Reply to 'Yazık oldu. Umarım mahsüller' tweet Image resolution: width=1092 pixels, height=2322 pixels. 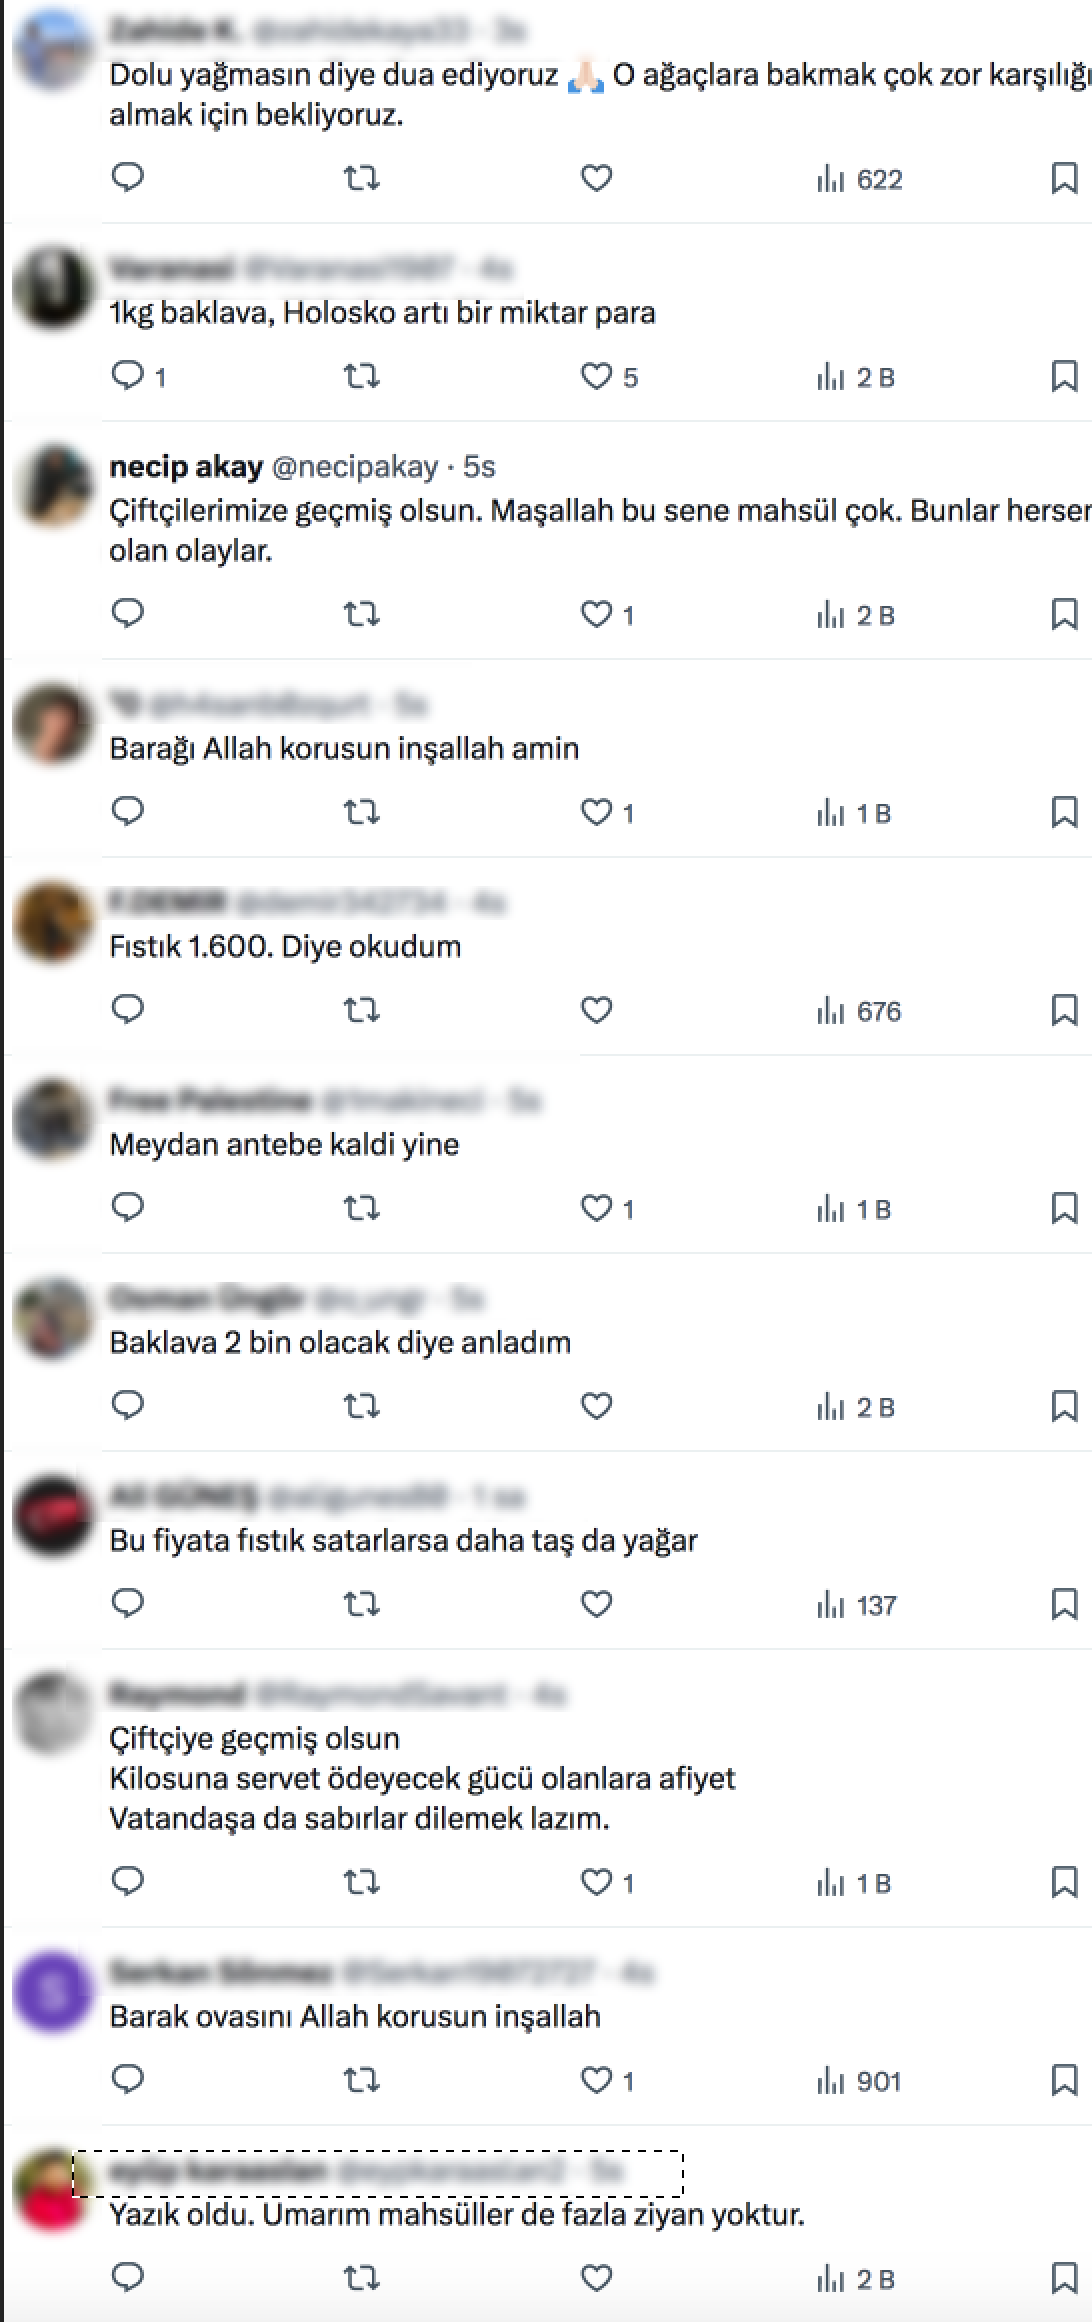[x=128, y=2278]
